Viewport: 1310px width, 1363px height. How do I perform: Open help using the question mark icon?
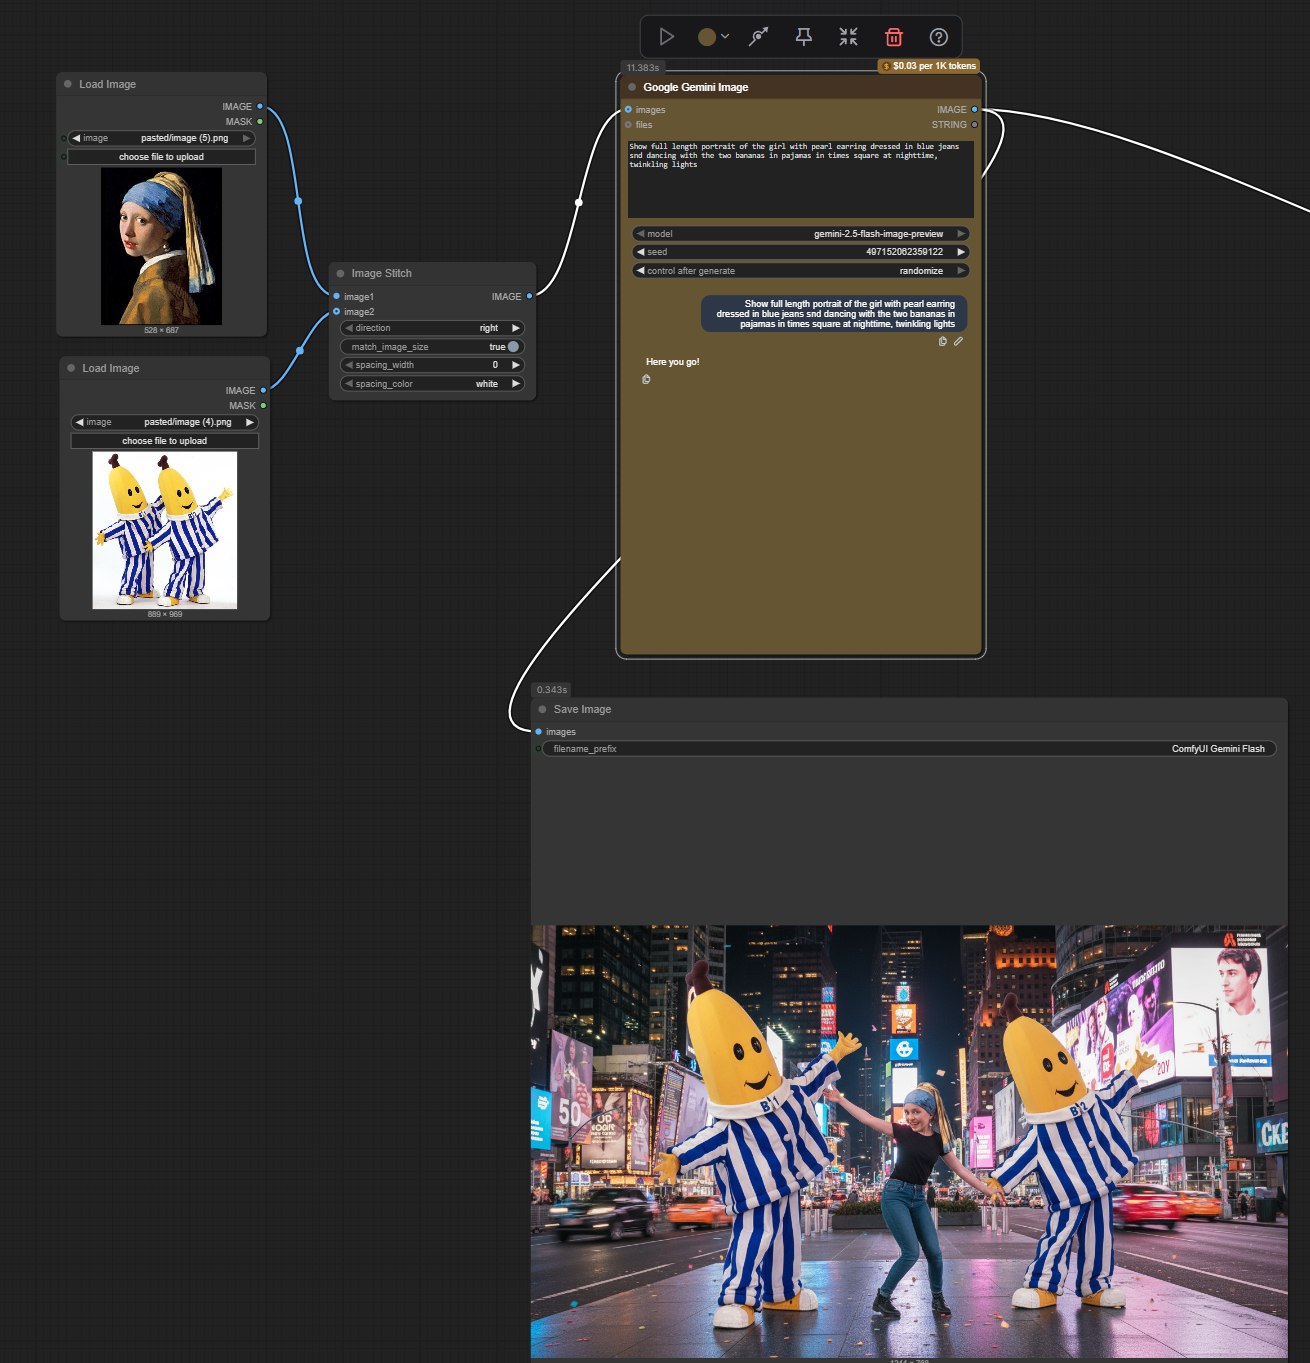click(x=938, y=36)
